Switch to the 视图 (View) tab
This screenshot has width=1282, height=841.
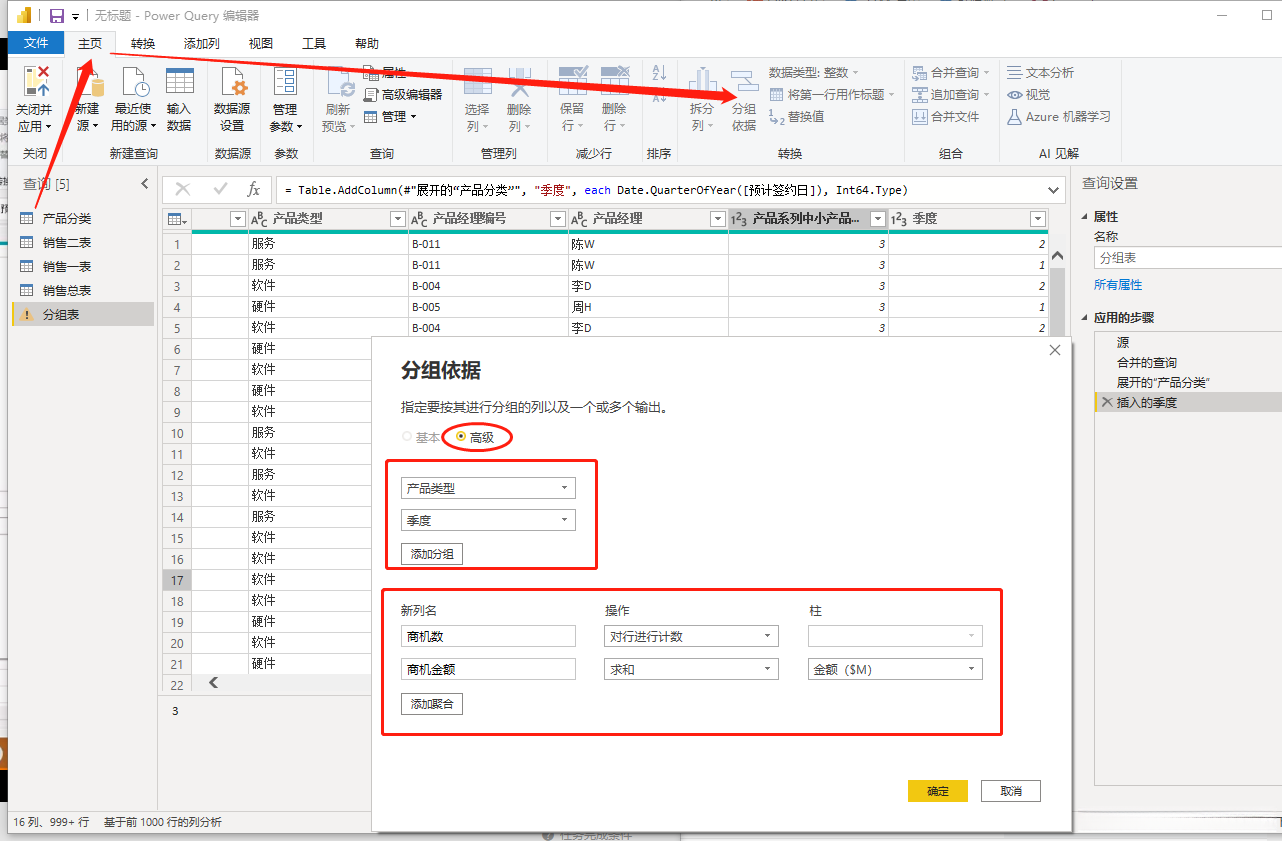tap(261, 43)
